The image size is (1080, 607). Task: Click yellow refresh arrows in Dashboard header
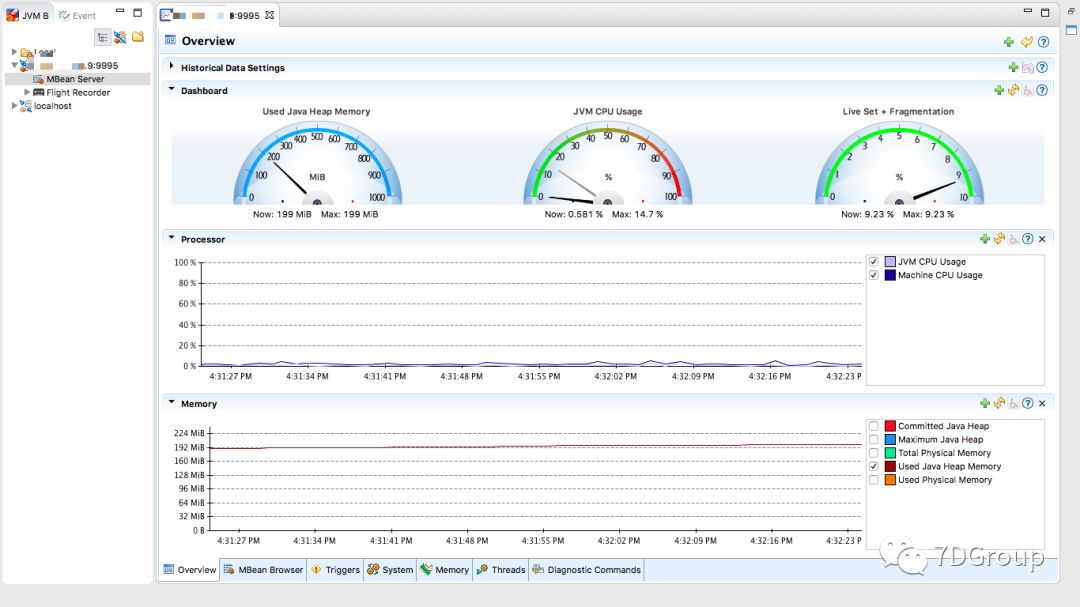click(x=1013, y=90)
